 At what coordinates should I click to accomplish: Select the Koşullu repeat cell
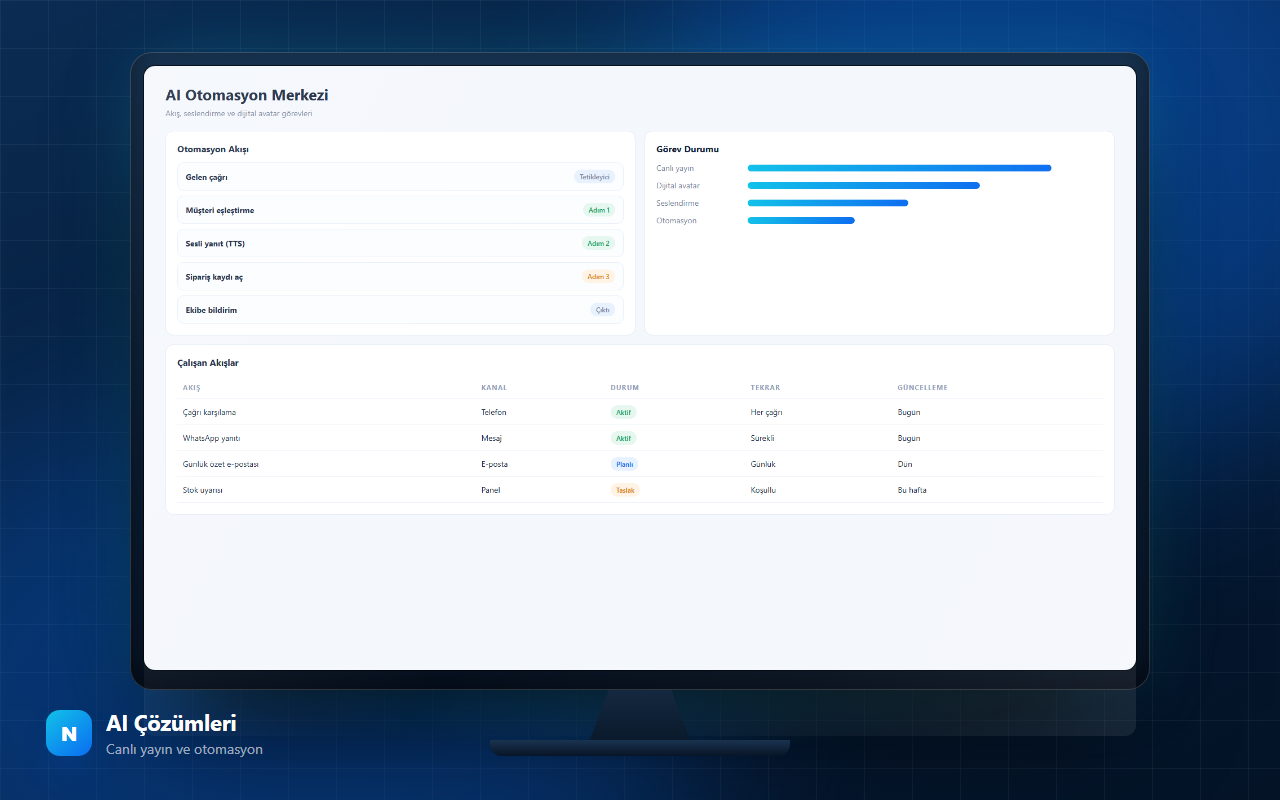pos(763,490)
